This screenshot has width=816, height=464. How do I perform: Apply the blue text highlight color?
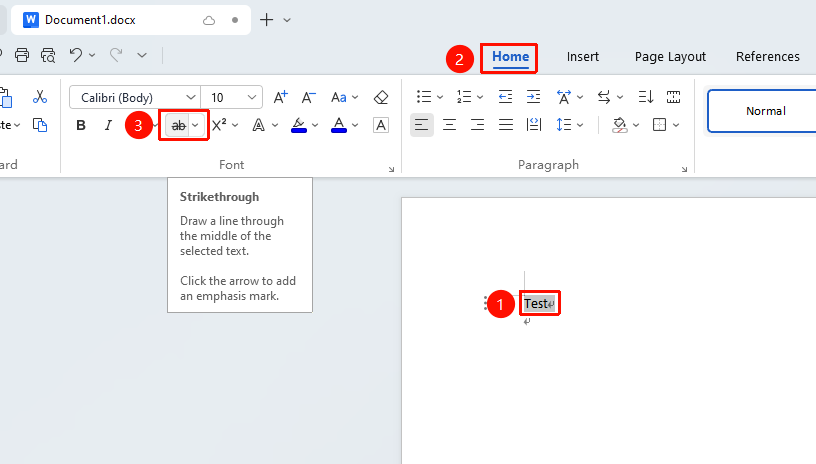point(298,125)
